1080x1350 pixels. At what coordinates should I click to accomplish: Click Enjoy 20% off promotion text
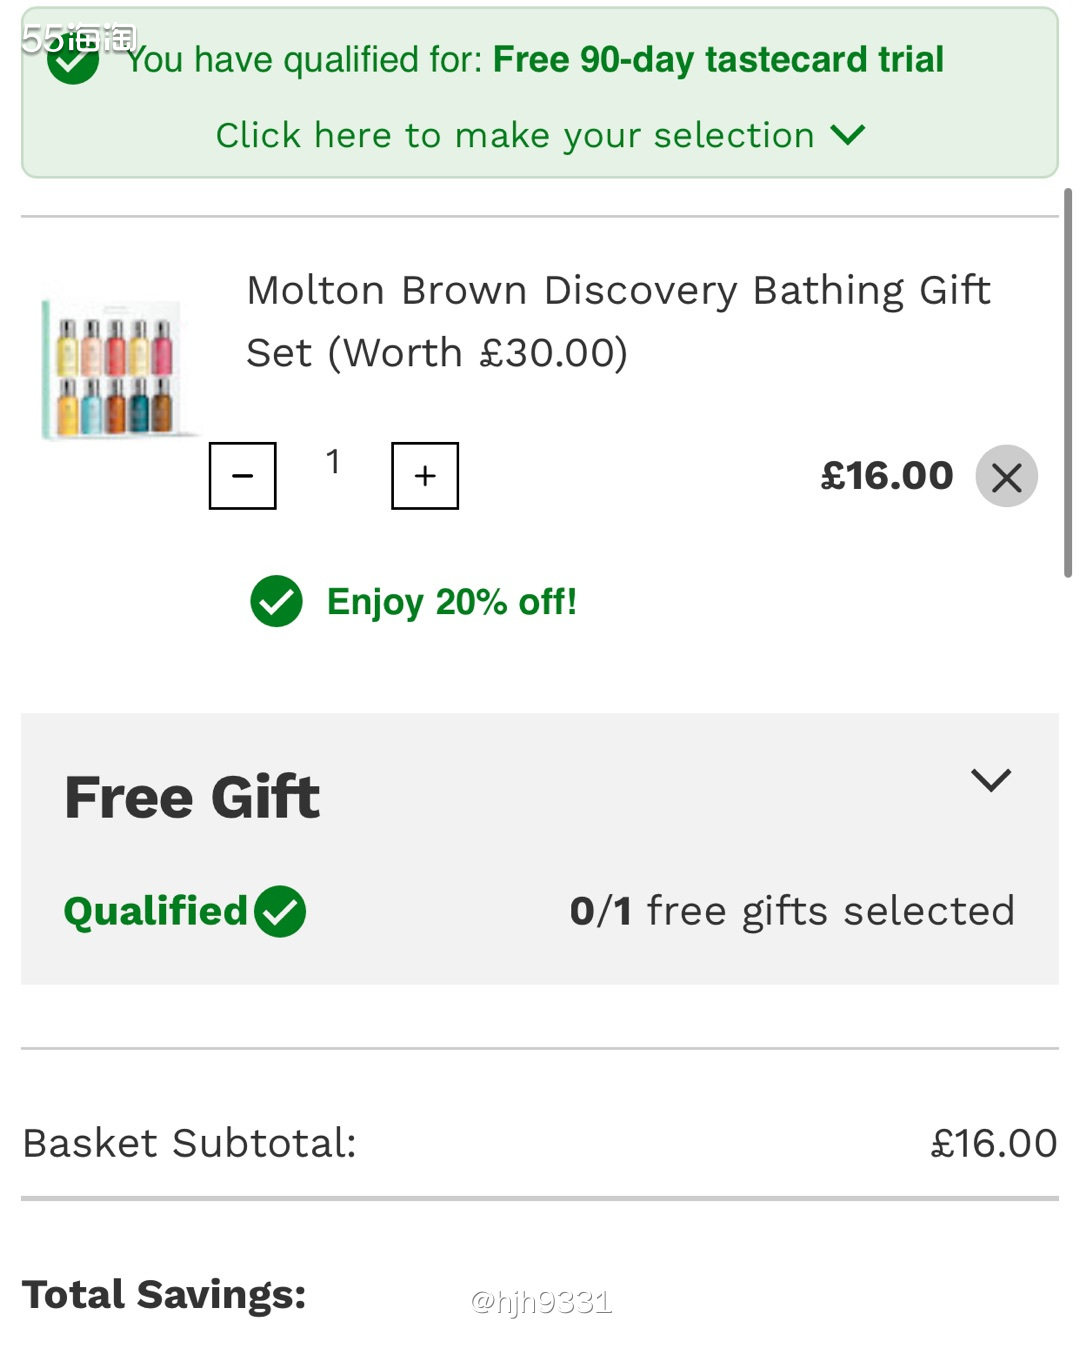(x=452, y=602)
